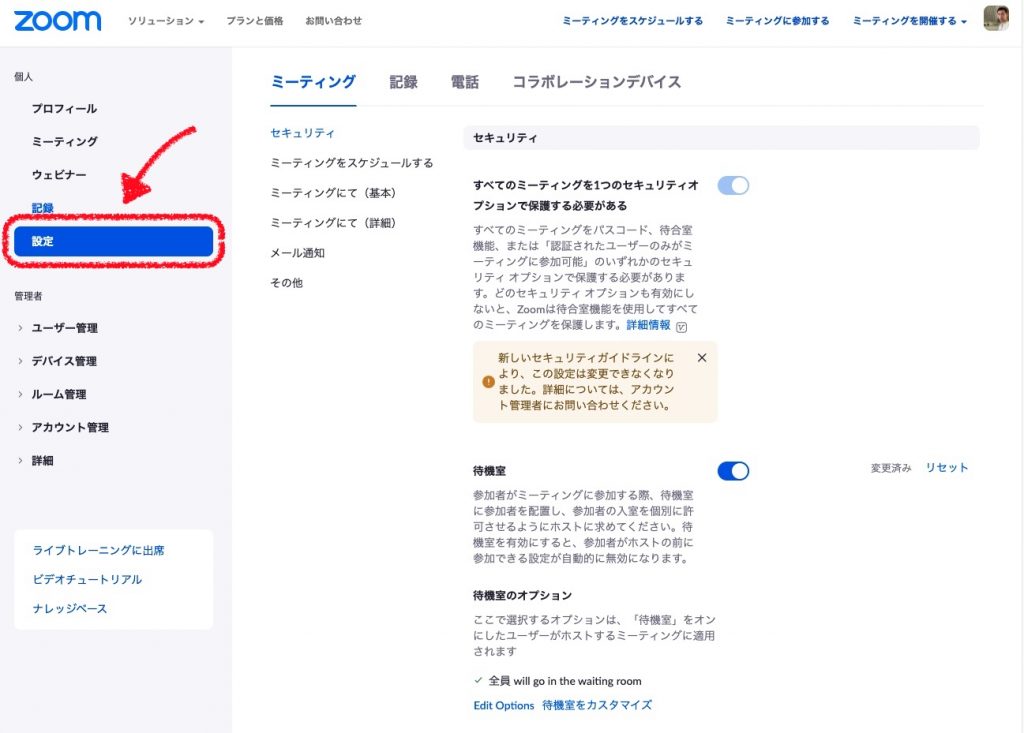Expand ユーザー管理 in the sidebar
Screen dimensions: 1024x733
tap(64, 328)
